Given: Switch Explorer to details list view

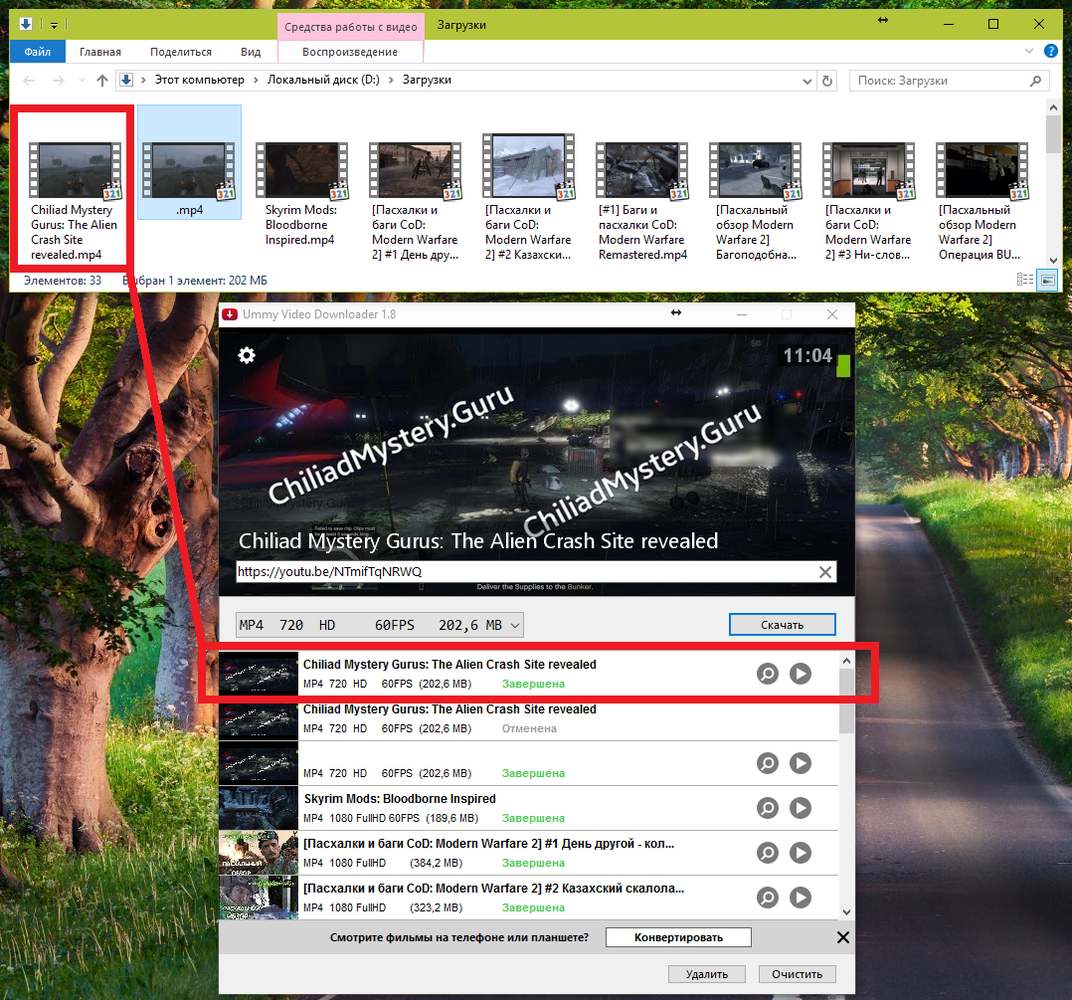Looking at the screenshot, I should click(x=1025, y=280).
